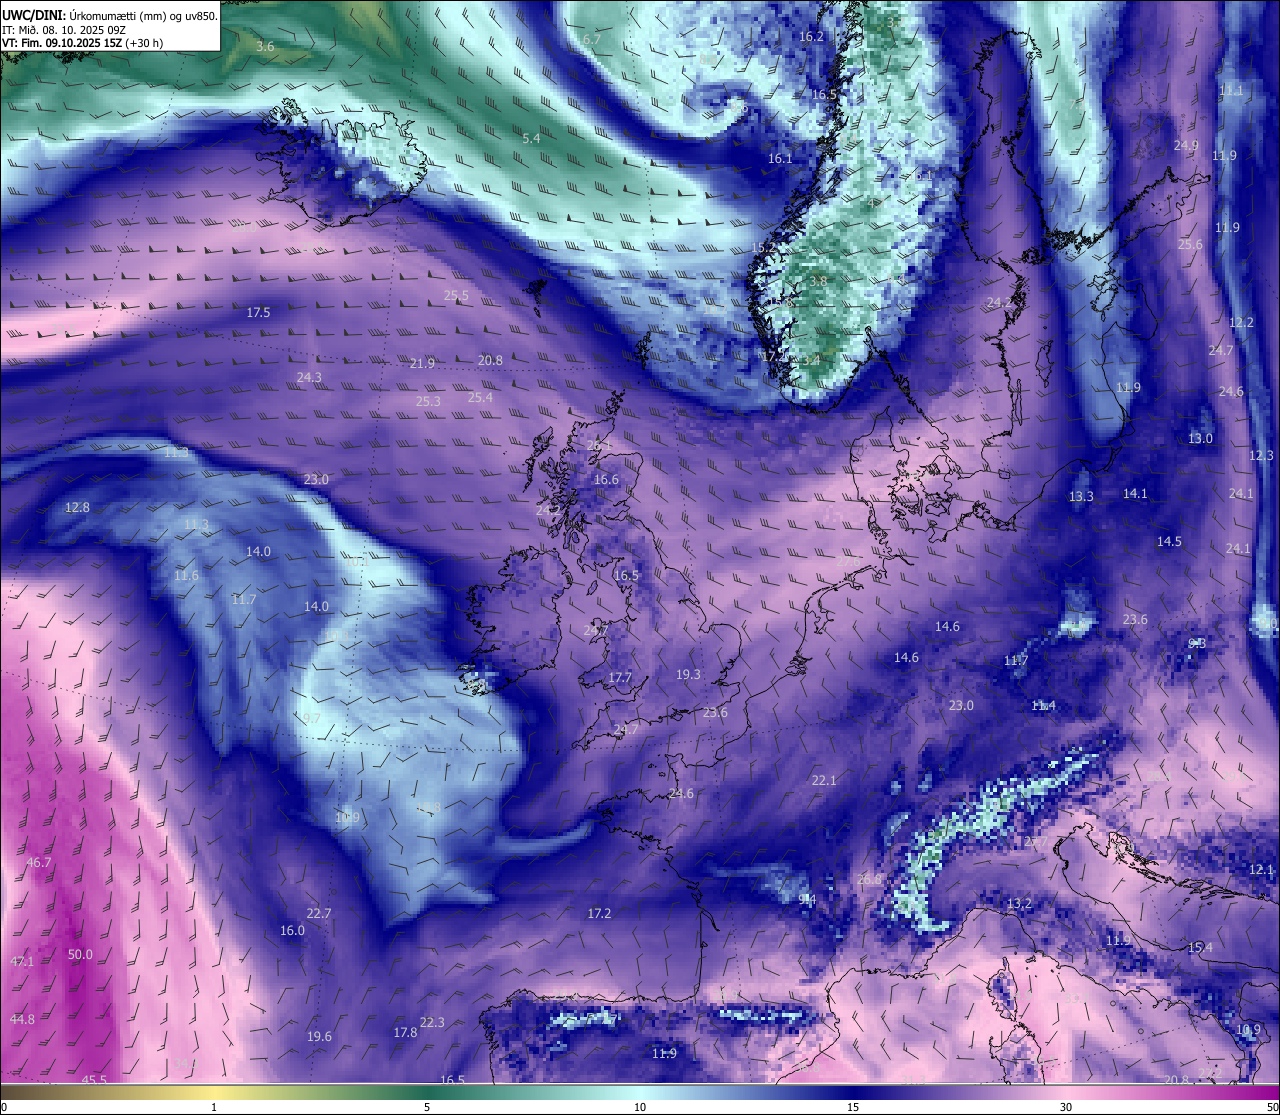
Task: Click the 19.3 value over England
Action: coord(688,674)
